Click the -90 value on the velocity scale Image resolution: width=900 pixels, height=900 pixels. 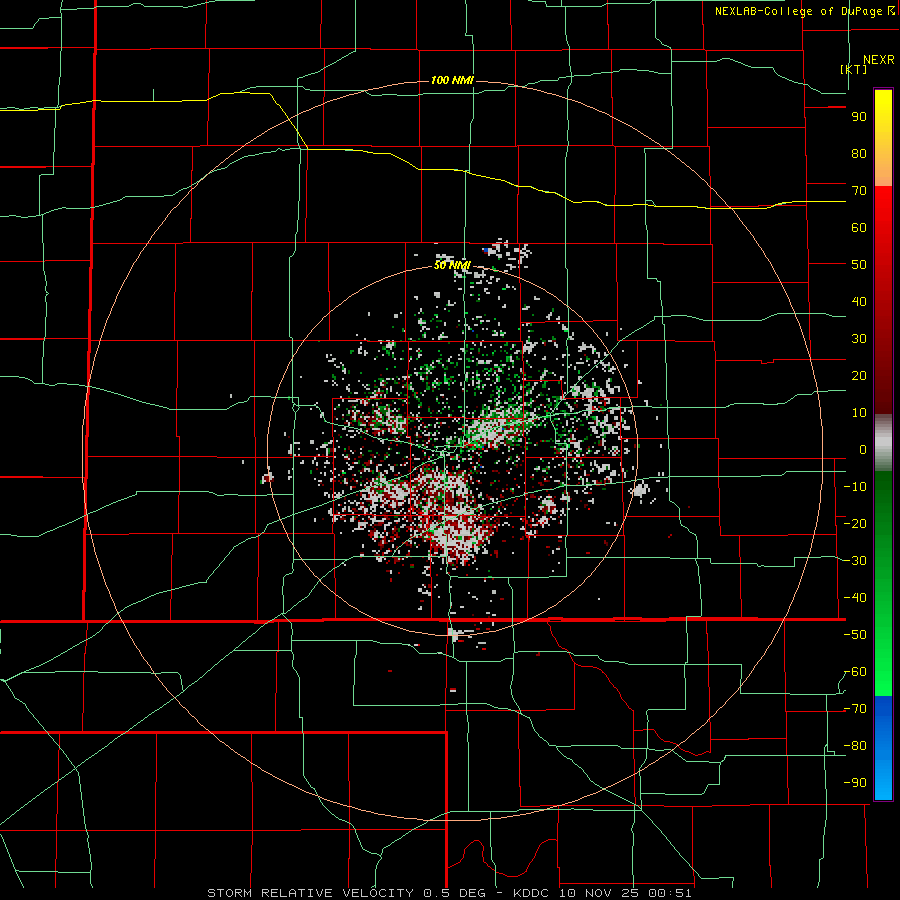point(855,783)
